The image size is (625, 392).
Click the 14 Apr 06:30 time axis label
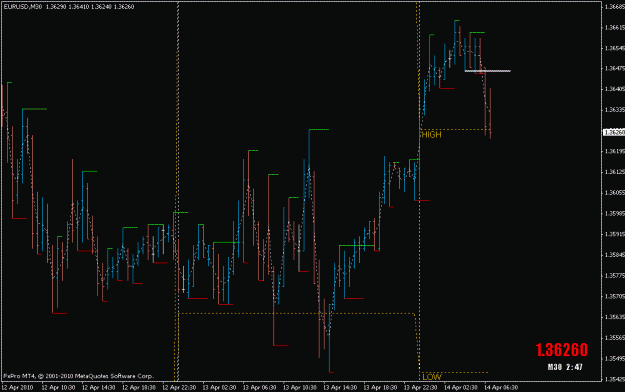tap(501, 388)
